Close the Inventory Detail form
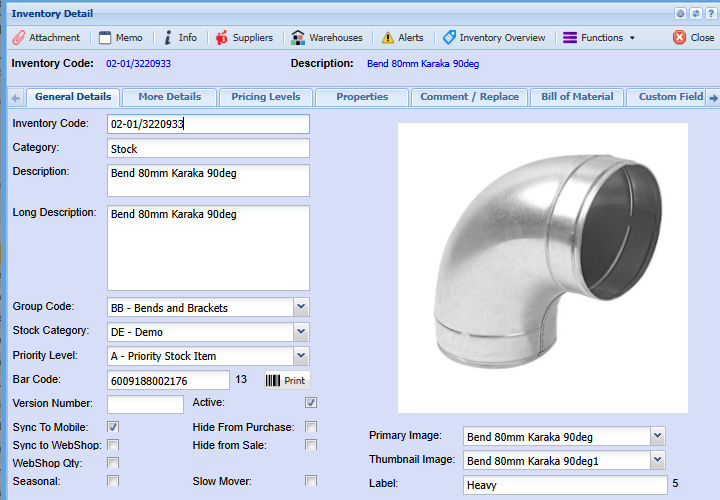The width and height of the screenshot is (720, 500). click(693, 38)
